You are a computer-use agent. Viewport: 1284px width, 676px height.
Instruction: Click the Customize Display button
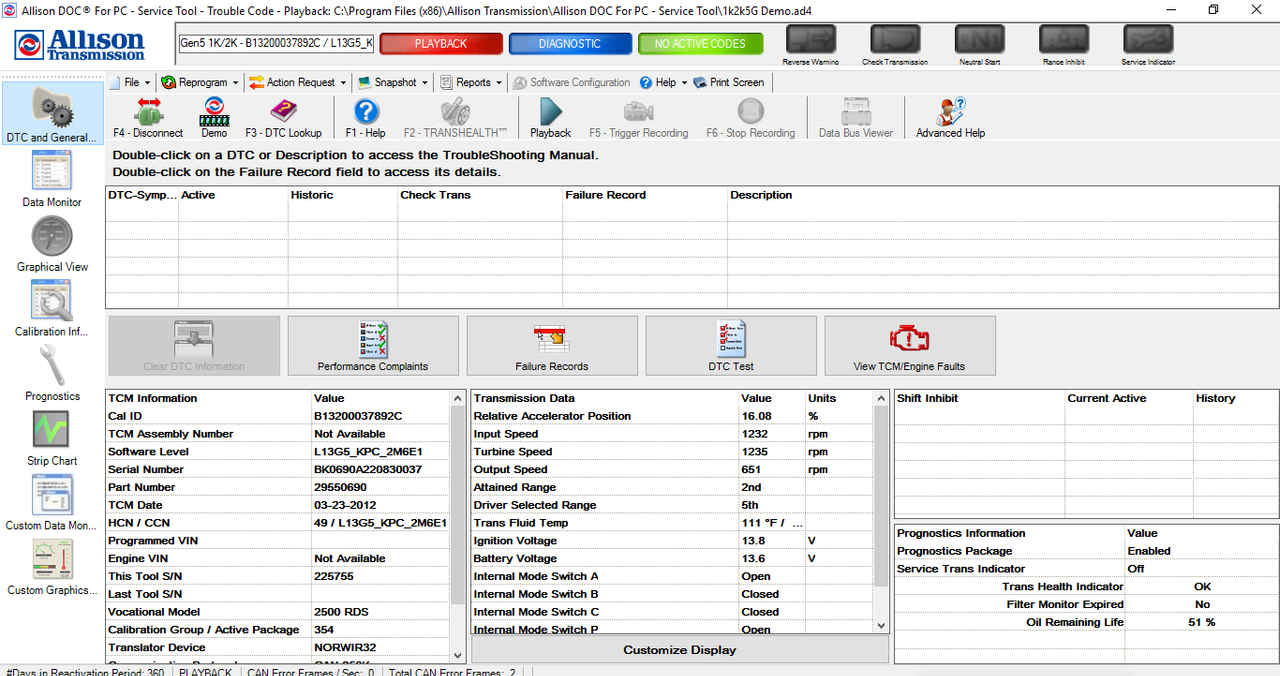tap(679, 649)
